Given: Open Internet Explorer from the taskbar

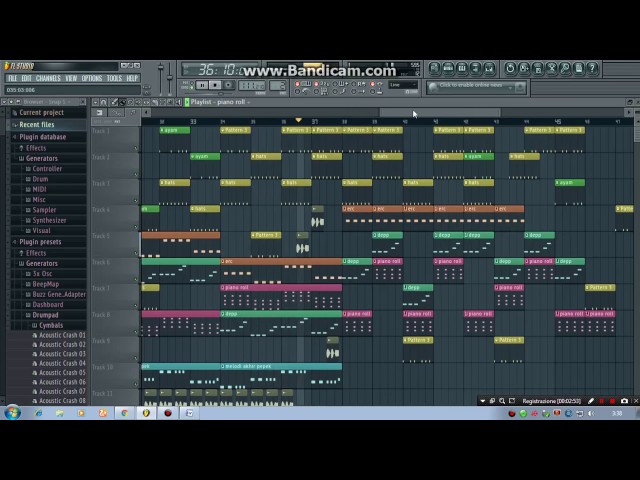Looking at the screenshot, I should [38, 413].
